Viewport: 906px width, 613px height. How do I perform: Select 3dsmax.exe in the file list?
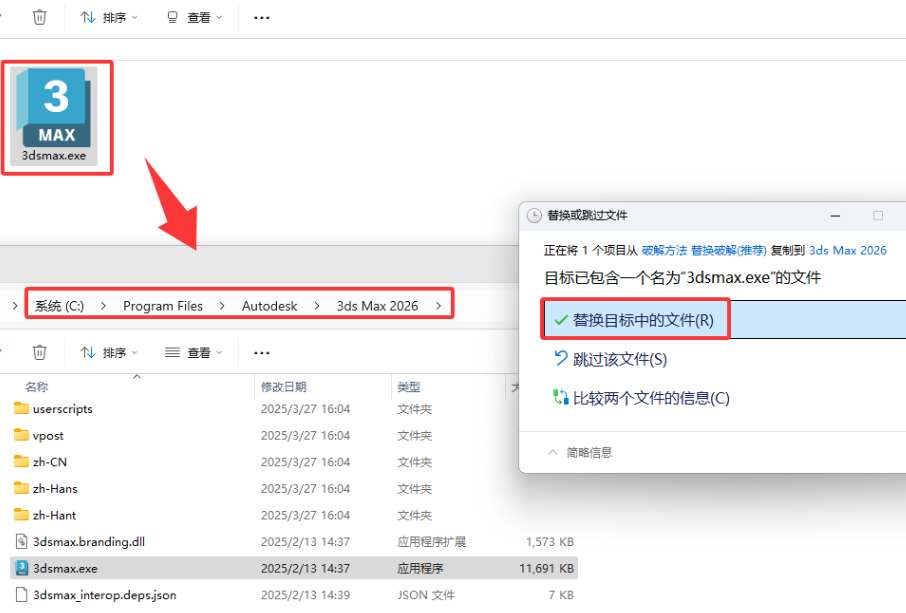click(65, 568)
